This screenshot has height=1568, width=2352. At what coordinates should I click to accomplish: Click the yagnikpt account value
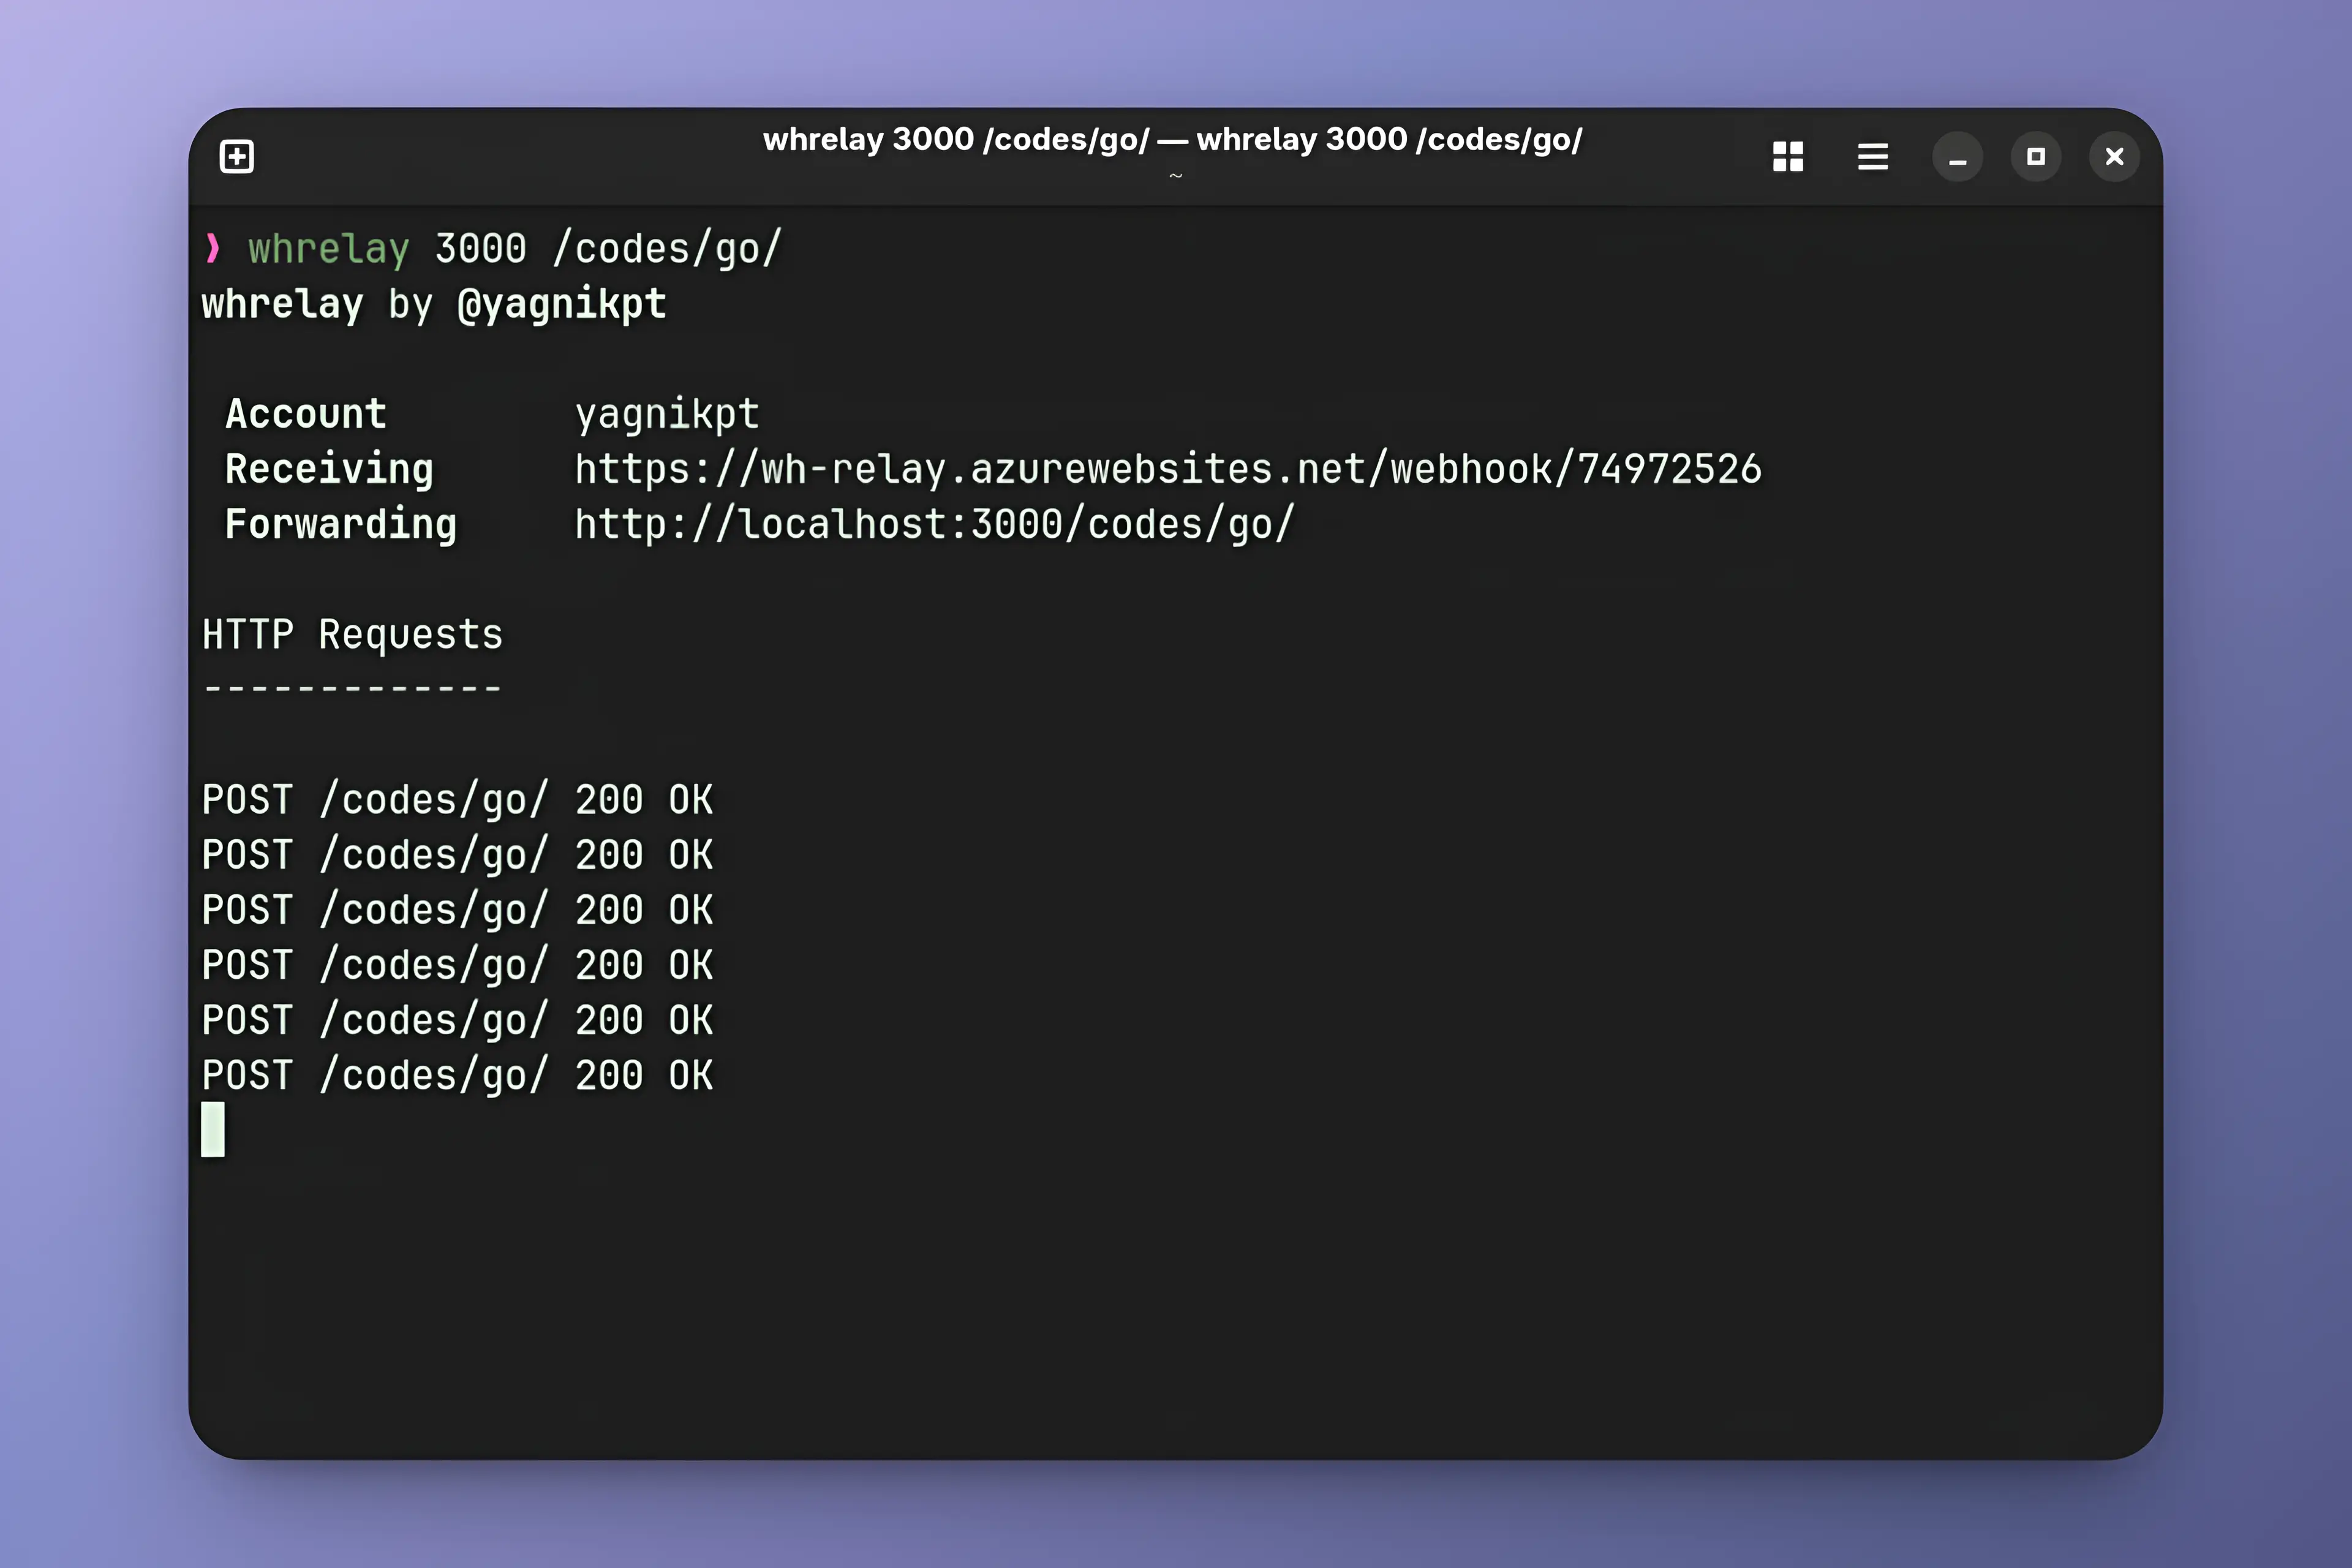667,414
